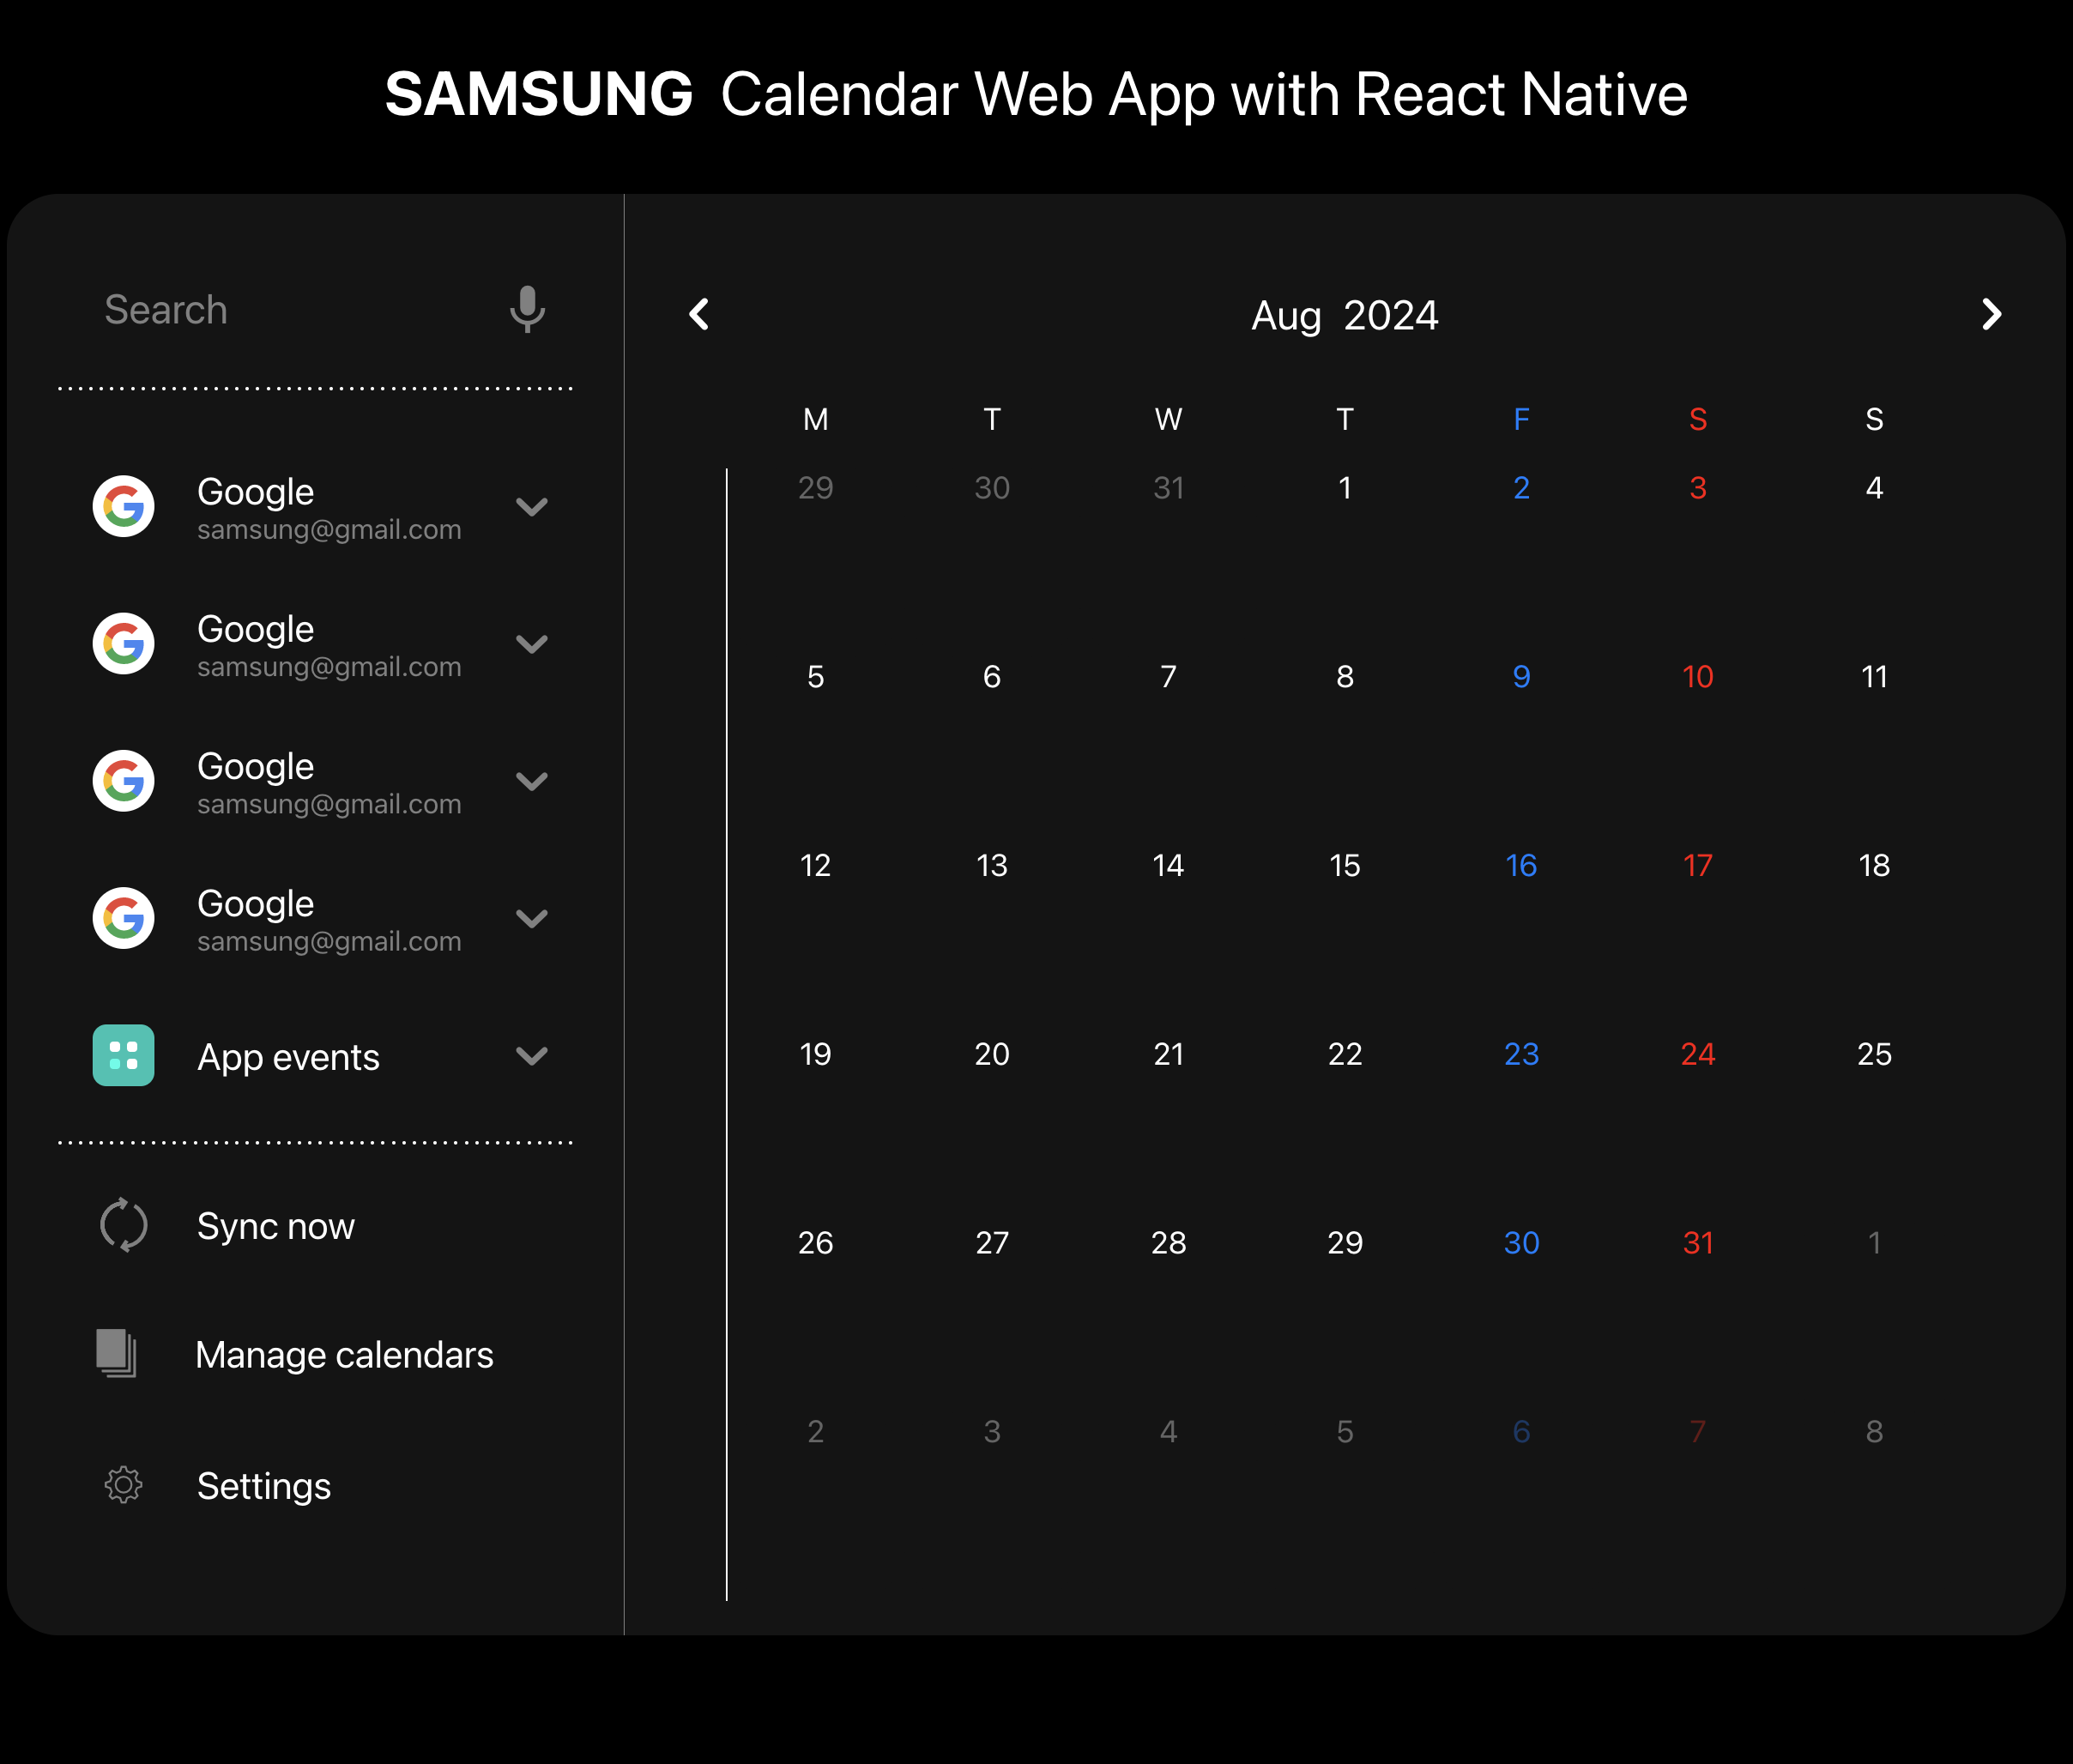Navigate to September with the forward arrow

[1991, 314]
